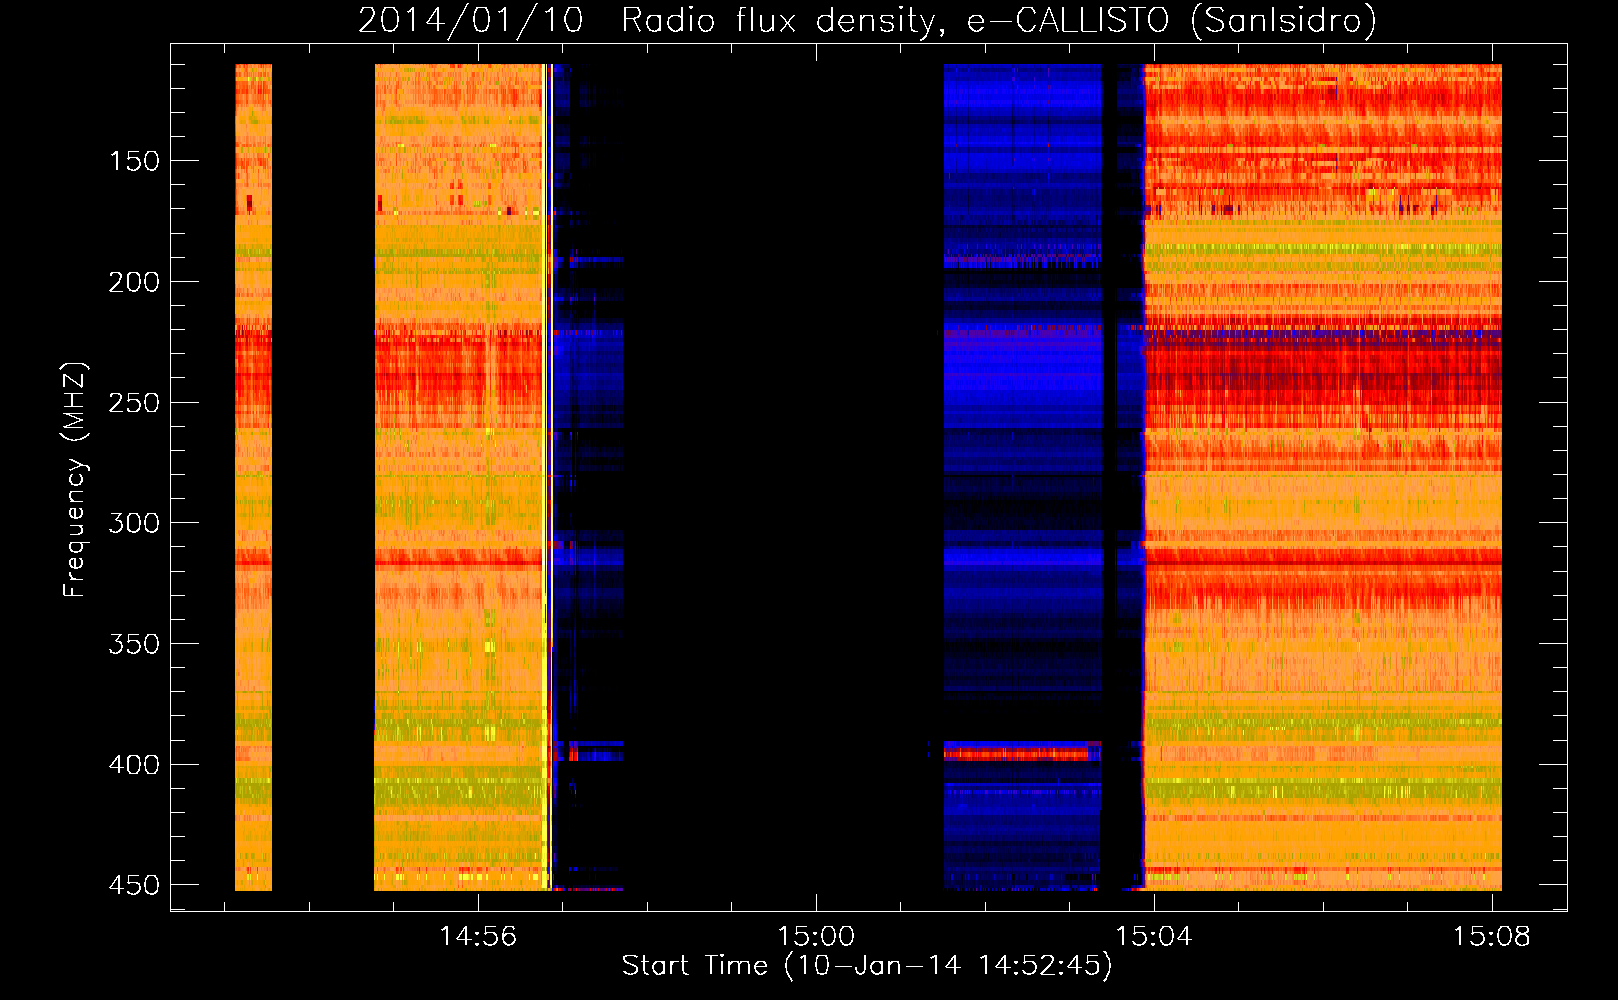Click the 14:56 time tick label

[x=478, y=936]
